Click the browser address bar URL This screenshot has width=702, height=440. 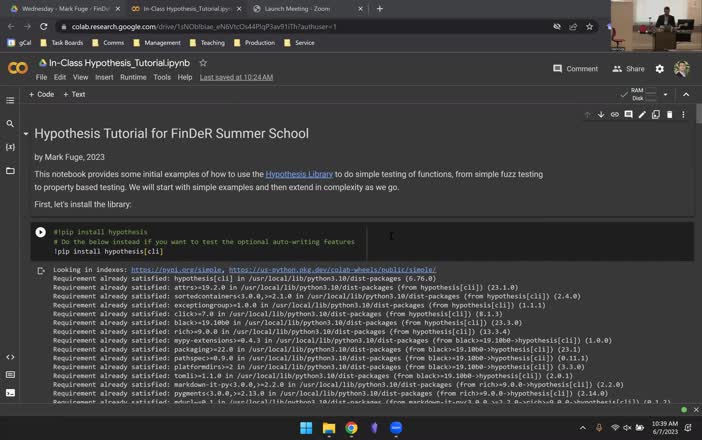click(200, 27)
